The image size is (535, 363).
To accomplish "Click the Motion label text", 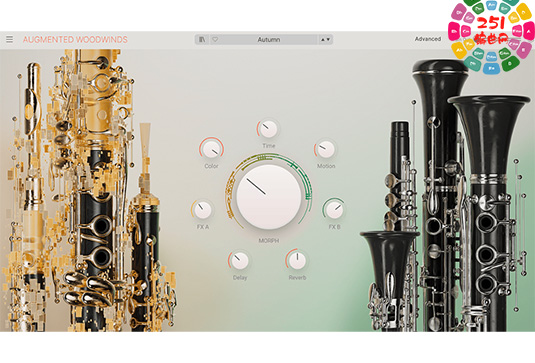I will [x=326, y=166].
